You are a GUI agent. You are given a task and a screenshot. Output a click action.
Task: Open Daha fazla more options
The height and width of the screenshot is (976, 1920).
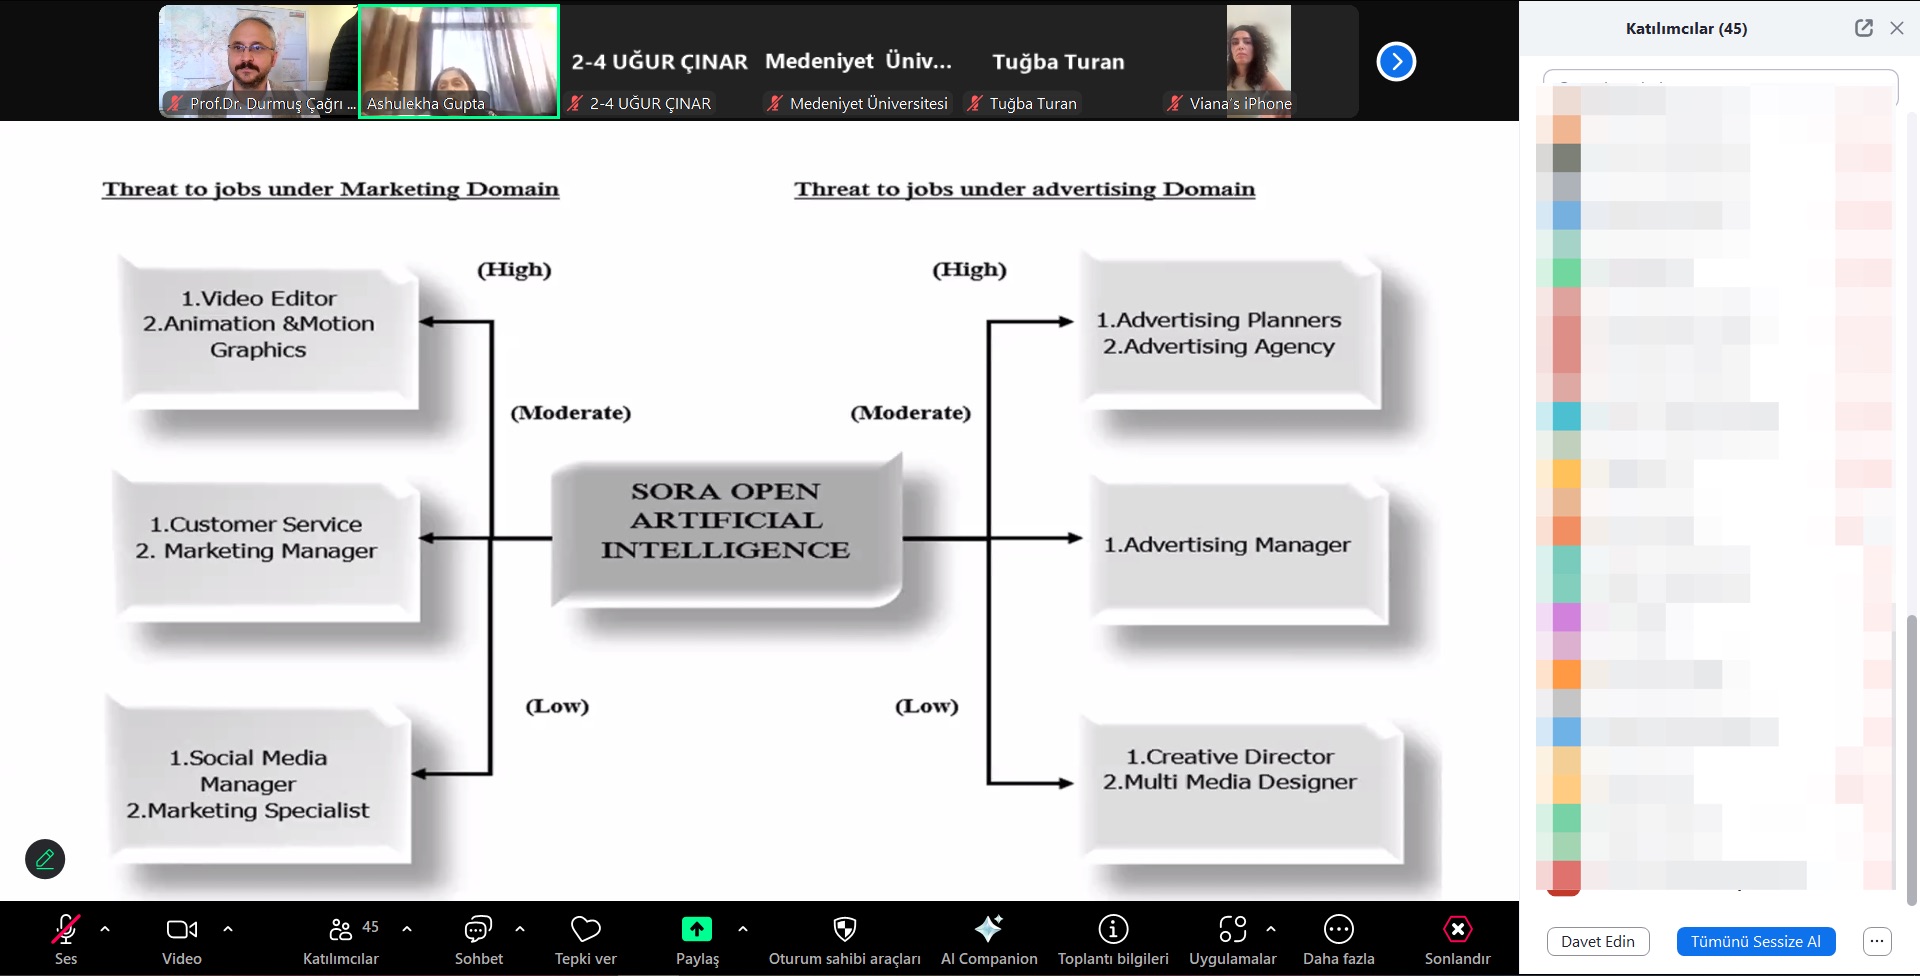pyautogui.click(x=1339, y=940)
